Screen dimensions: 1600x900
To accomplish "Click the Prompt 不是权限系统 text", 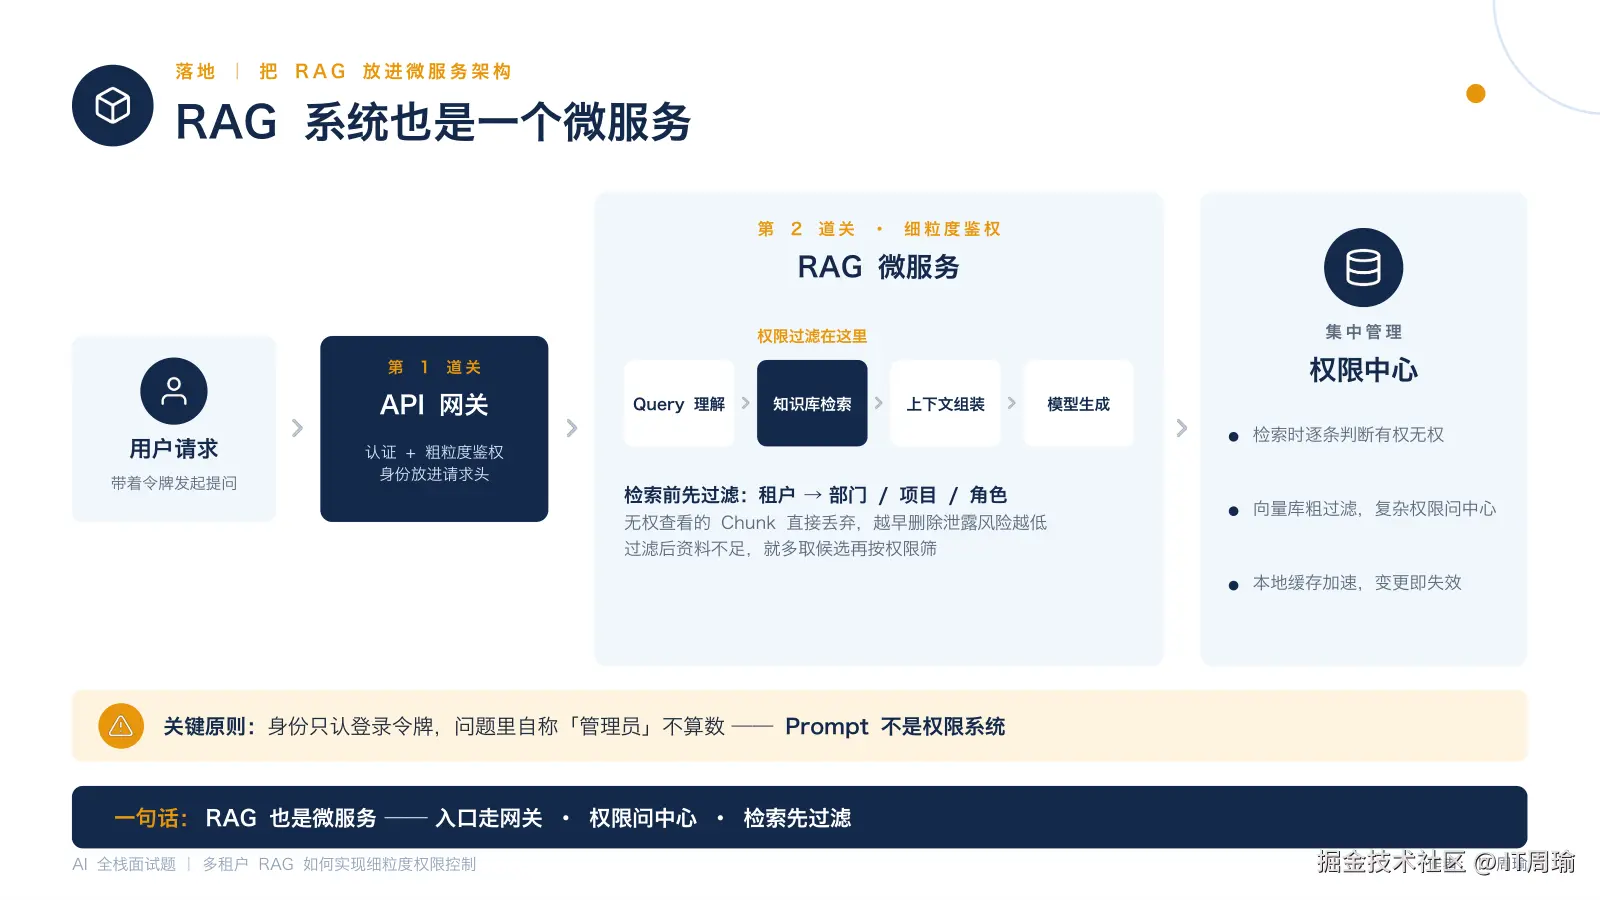I will tap(895, 727).
